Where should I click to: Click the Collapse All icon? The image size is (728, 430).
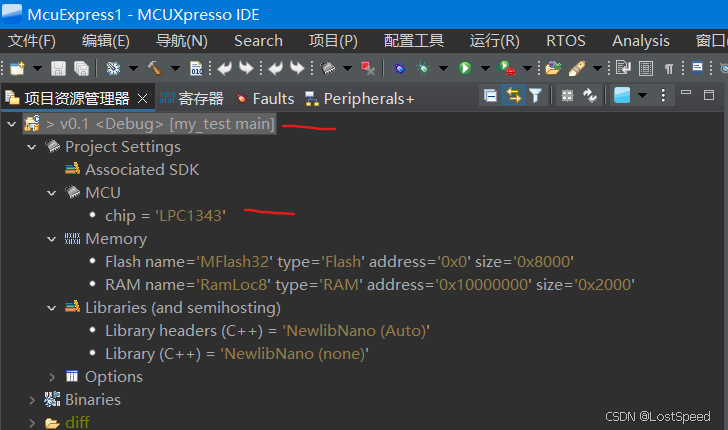(x=490, y=96)
